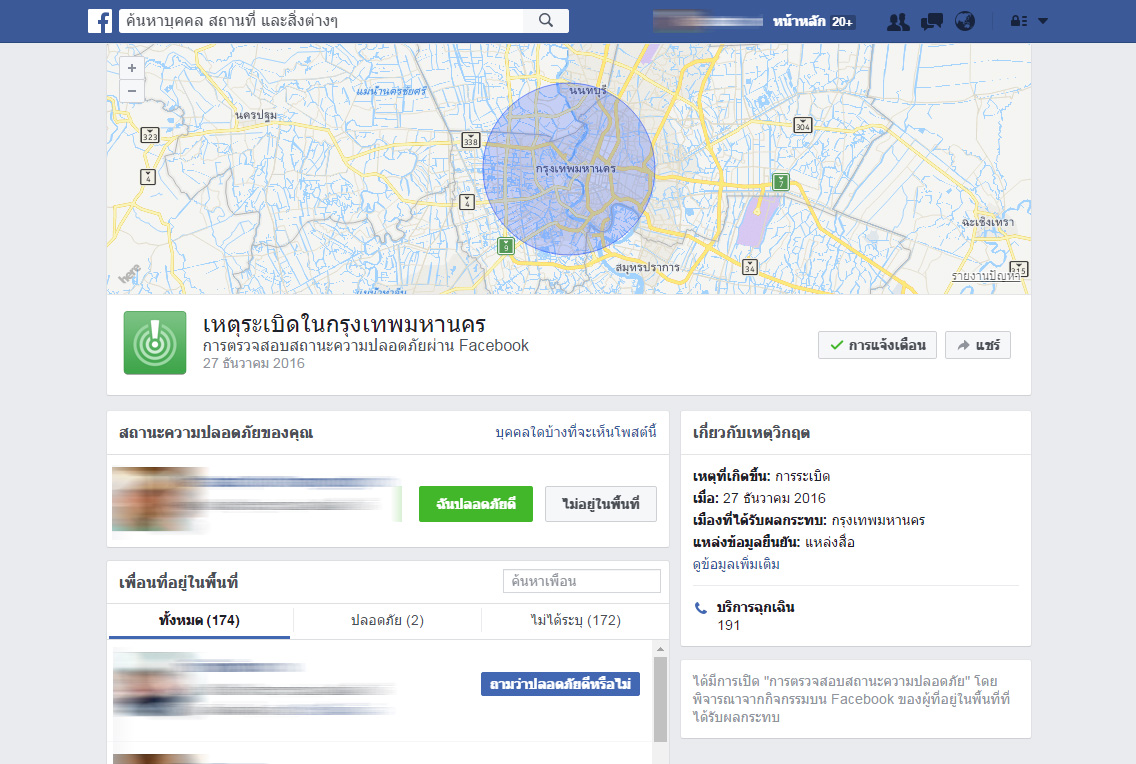Click highway marker 338 on map
The image size is (1136, 764).
click(x=471, y=140)
